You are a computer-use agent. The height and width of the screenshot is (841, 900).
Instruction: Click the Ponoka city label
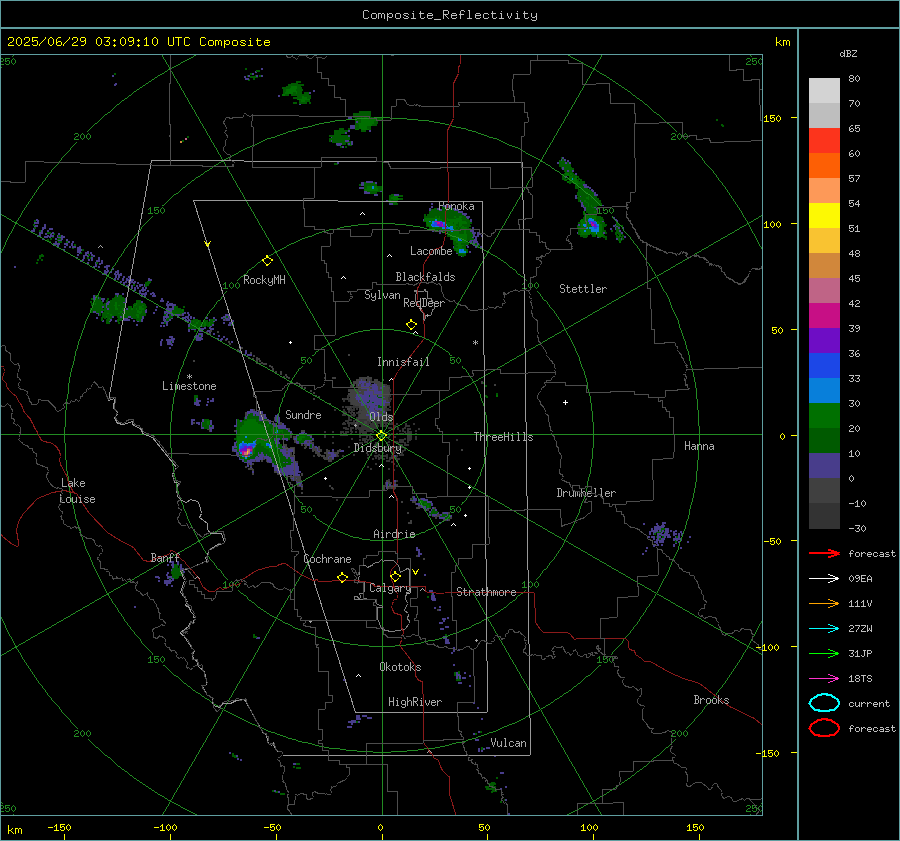pyautogui.click(x=456, y=206)
